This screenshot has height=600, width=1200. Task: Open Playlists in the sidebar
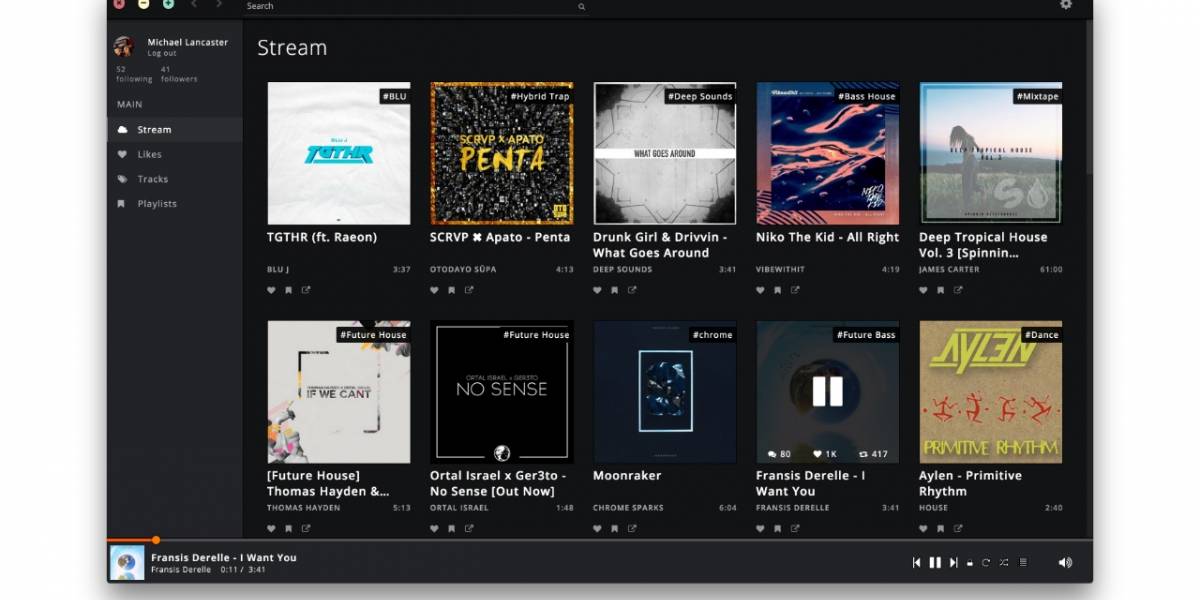tap(175, 203)
